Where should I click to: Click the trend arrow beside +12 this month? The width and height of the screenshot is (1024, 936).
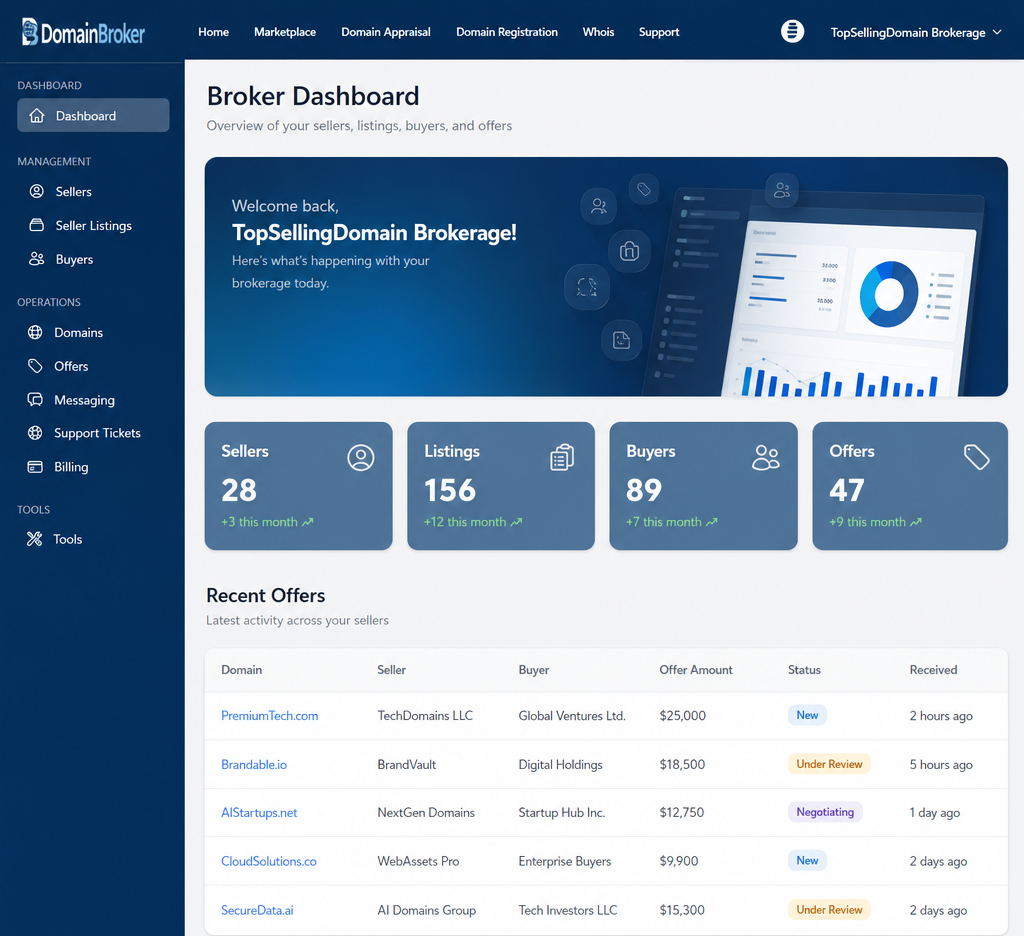(x=517, y=522)
